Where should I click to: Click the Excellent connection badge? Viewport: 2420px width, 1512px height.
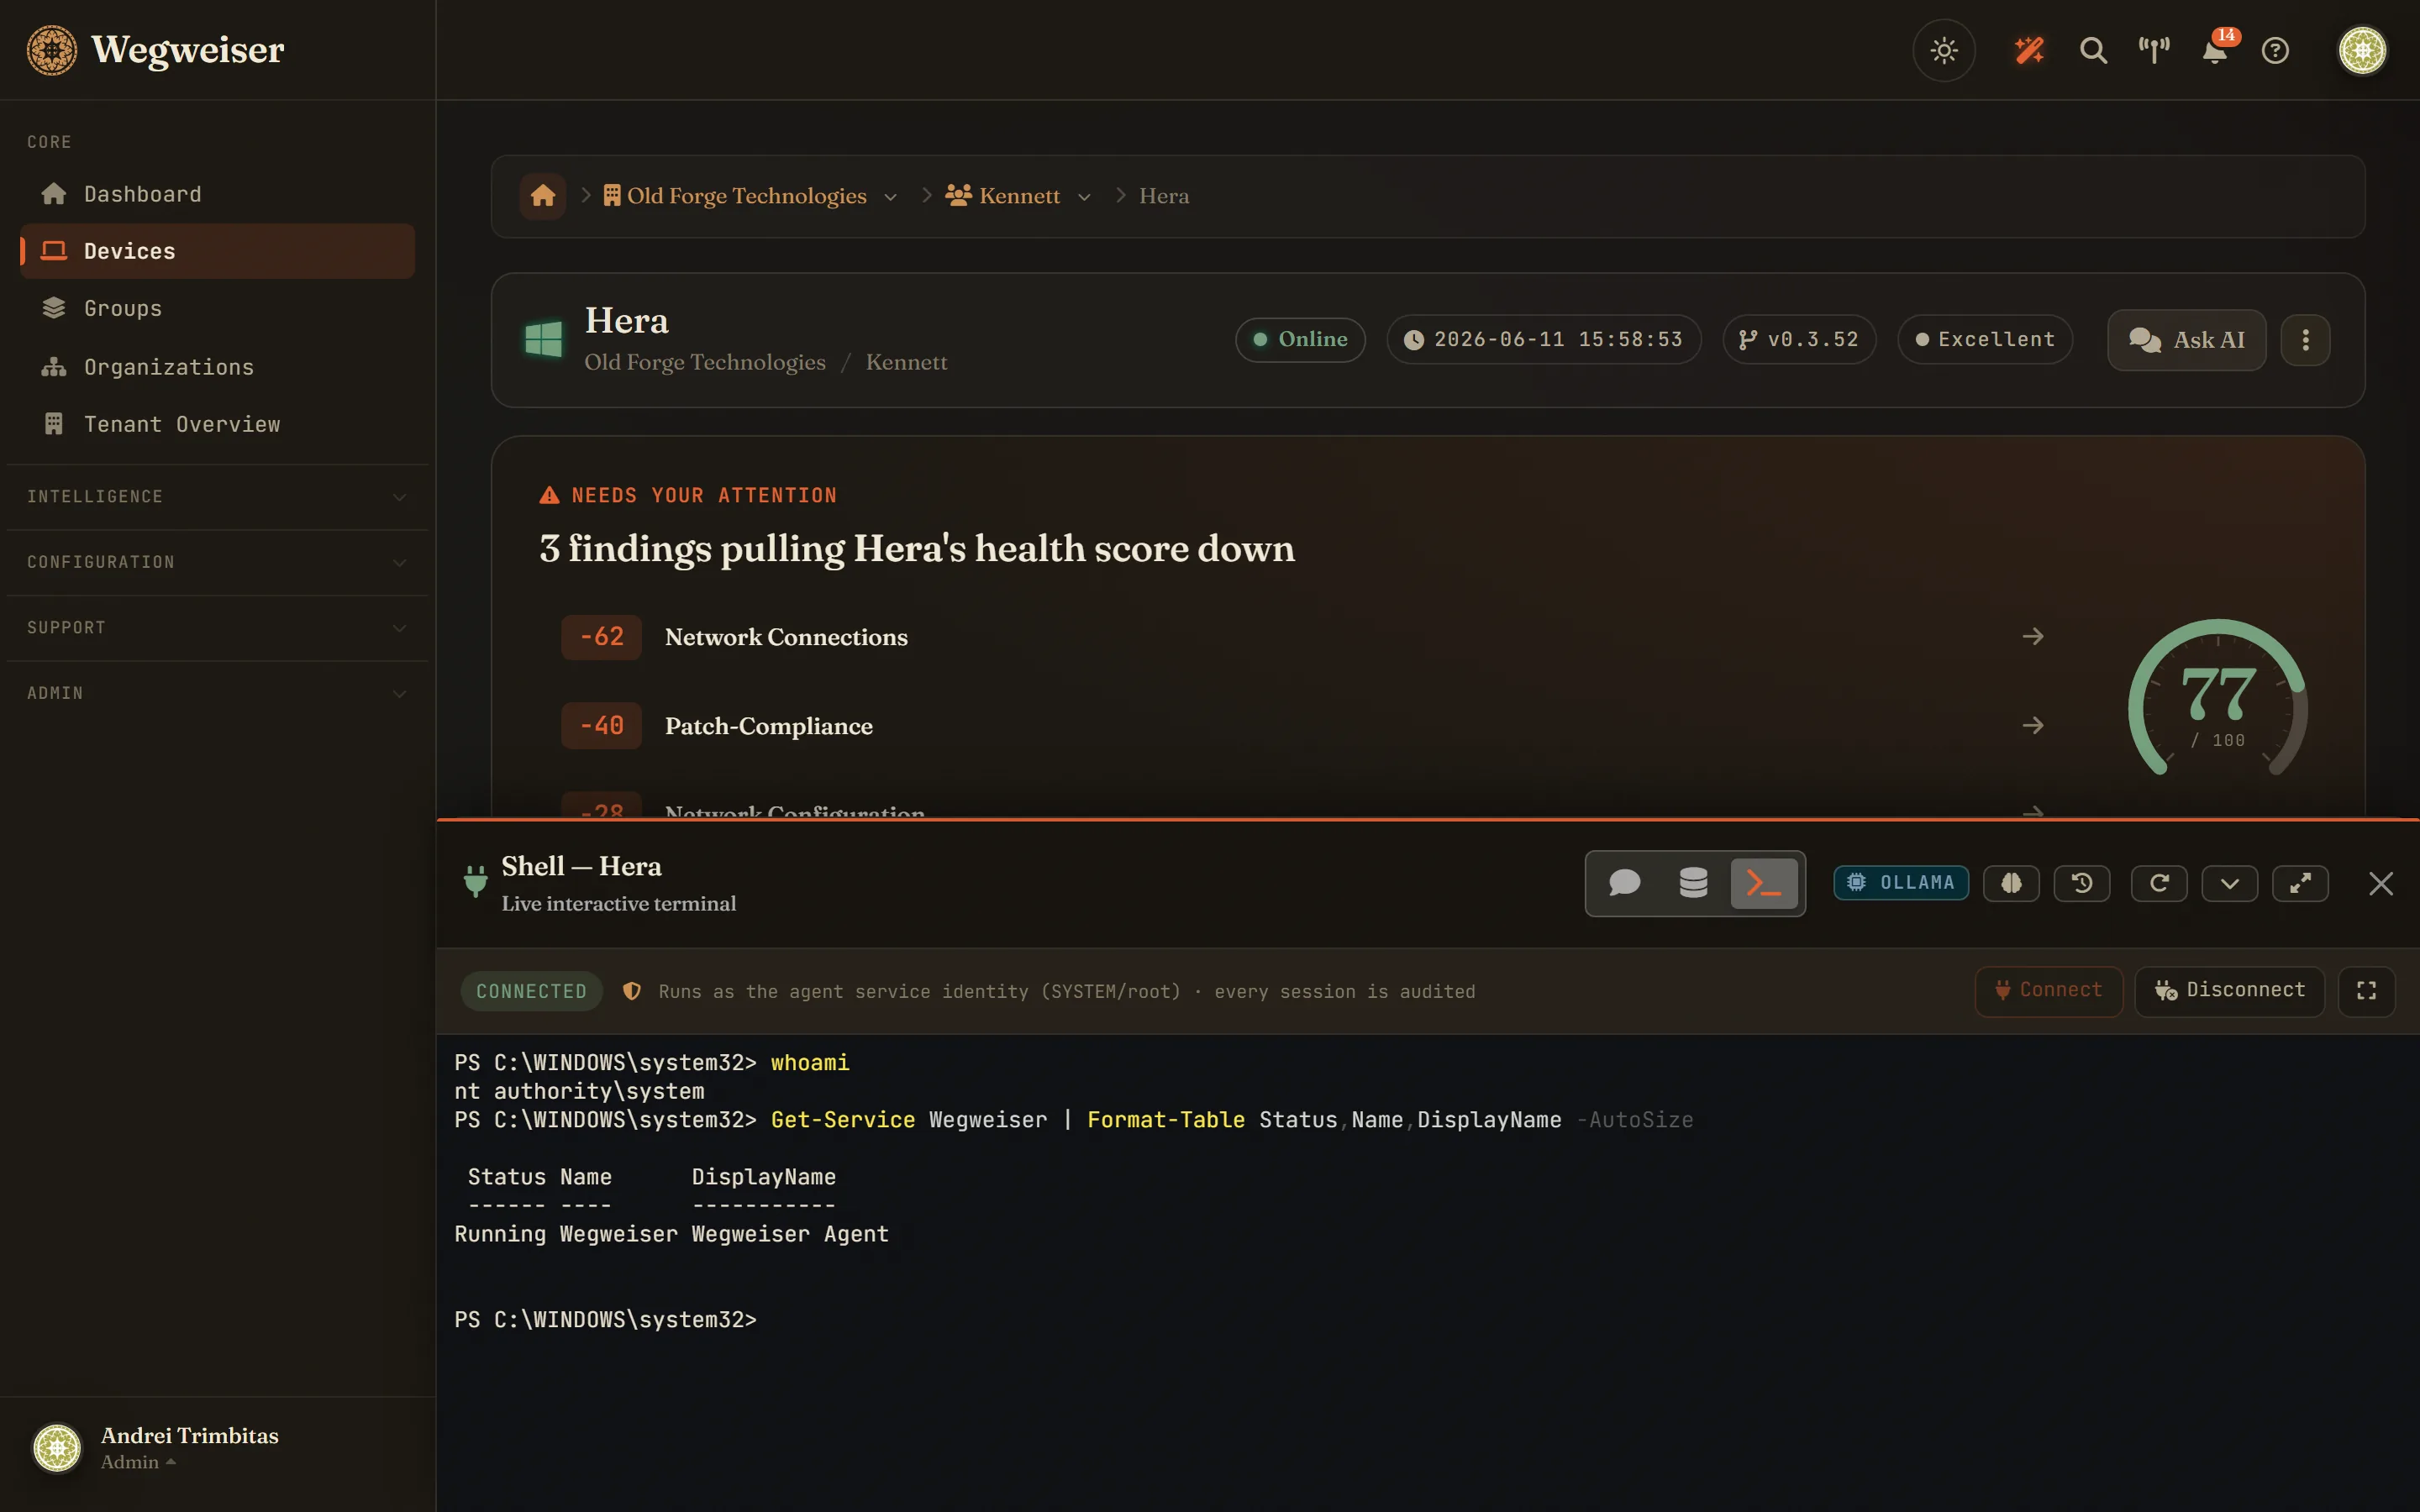(1985, 340)
